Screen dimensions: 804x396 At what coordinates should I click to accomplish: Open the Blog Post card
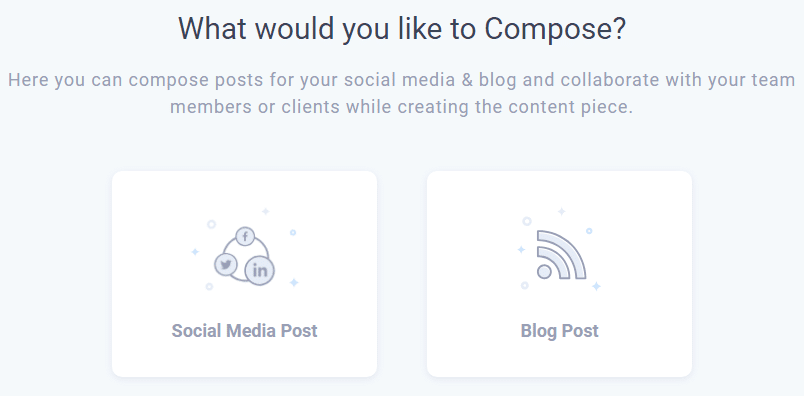point(559,274)
